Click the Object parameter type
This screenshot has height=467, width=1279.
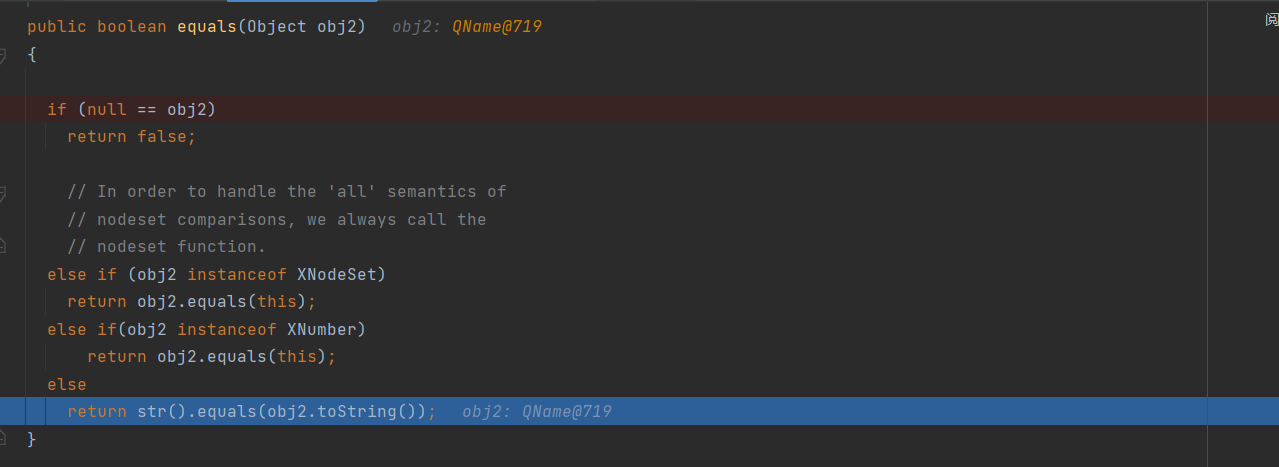(x=276, y=27)
